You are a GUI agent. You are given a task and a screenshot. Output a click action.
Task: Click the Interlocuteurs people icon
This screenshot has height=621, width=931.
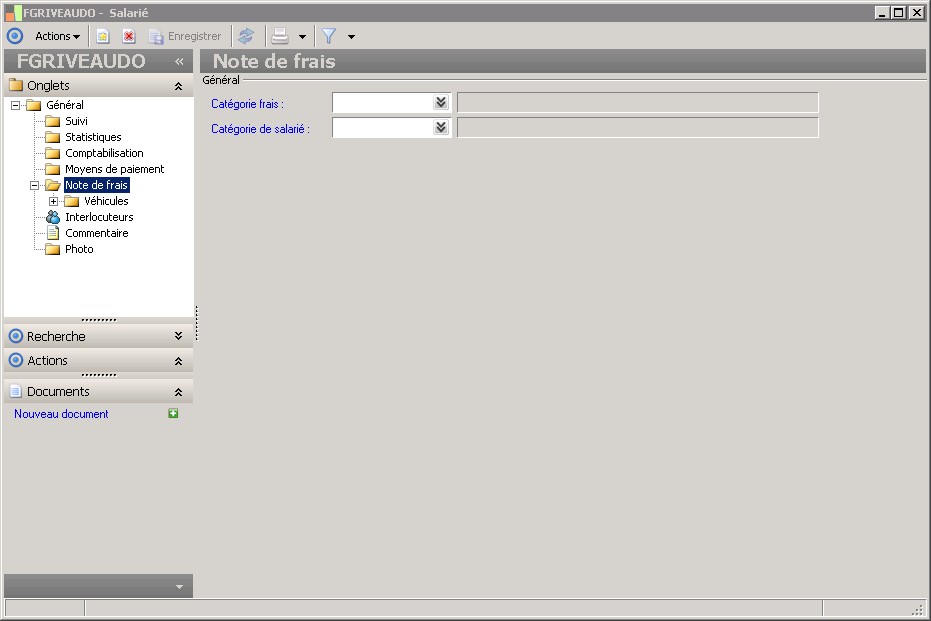[x=53, y=217]
